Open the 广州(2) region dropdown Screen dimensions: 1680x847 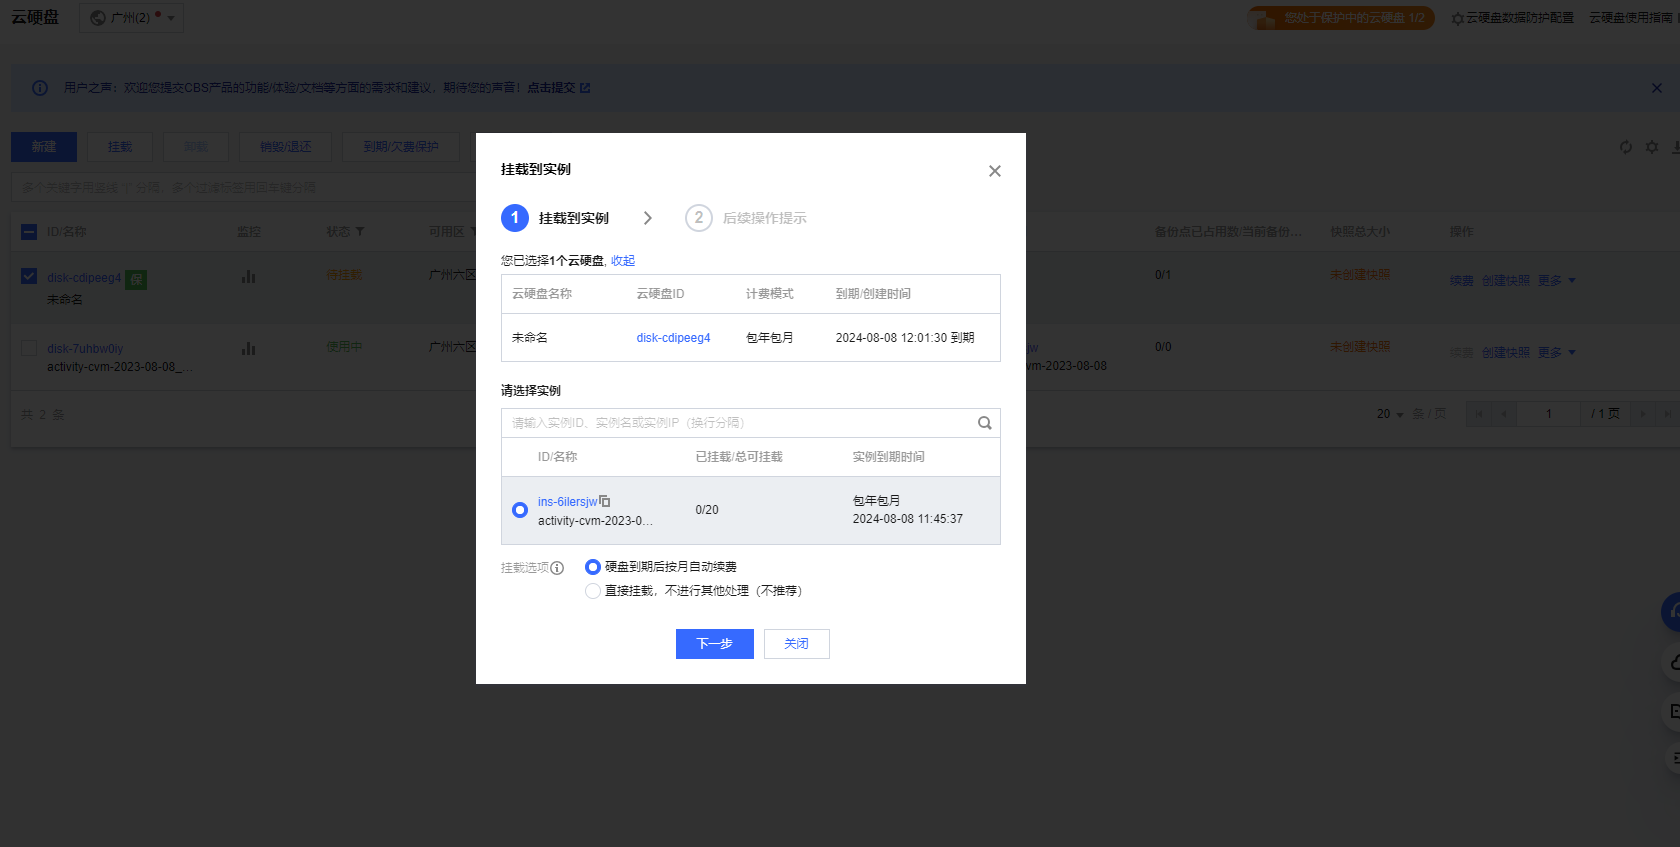pos(131,18)
